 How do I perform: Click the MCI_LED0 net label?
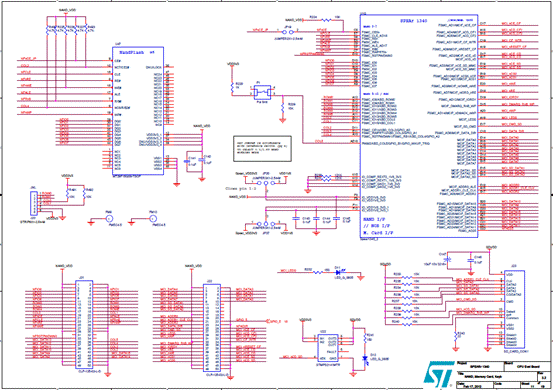[288, 271]
